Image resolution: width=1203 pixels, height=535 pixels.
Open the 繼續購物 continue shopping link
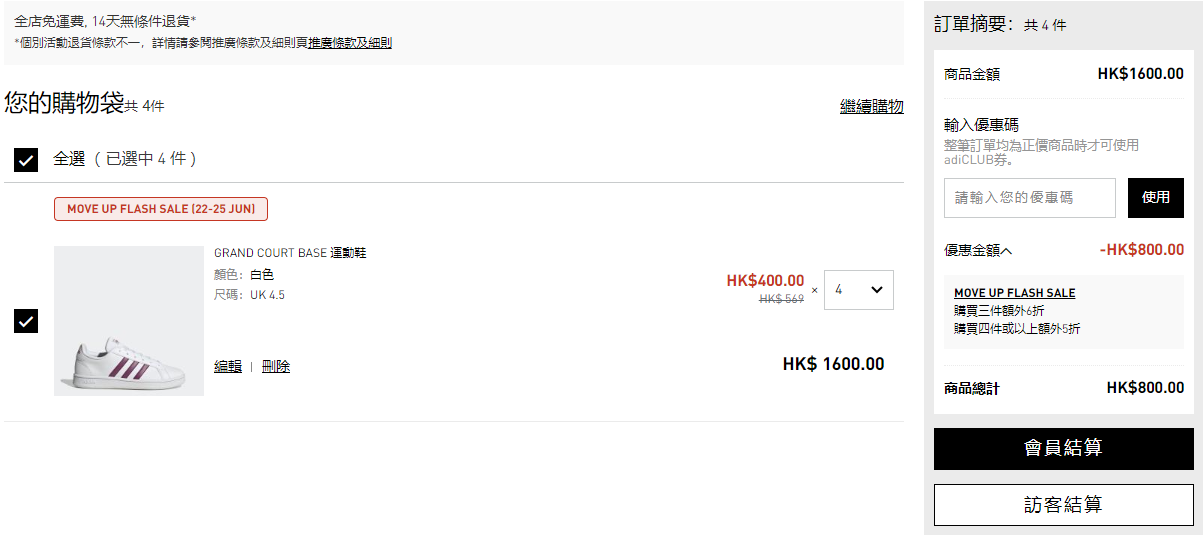872,107
